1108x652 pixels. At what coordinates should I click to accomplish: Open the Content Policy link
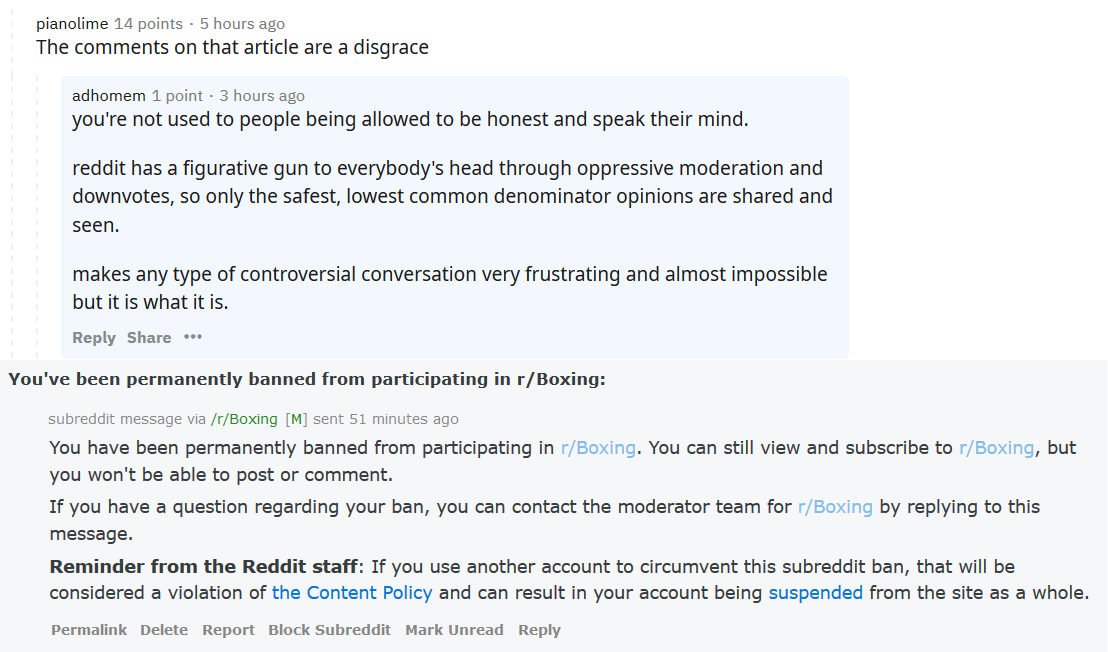pos(351,592)
